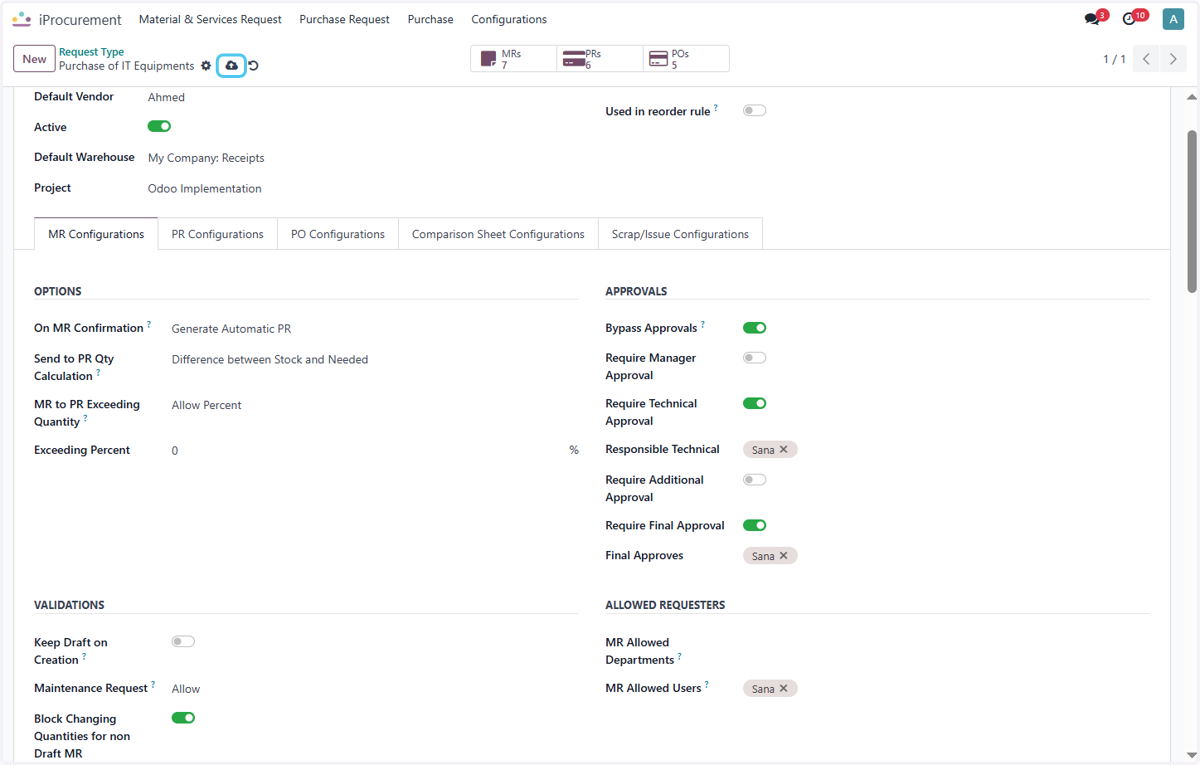Click the vertical scrollbar thumb
The width and height of the screenshot is (1200, 765).
pos(1192,211)
